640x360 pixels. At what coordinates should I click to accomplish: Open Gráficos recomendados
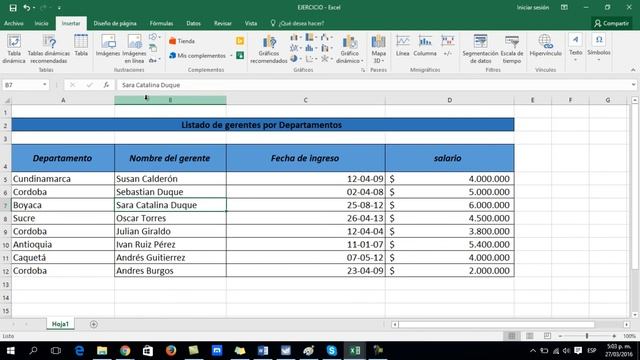coord(269,49)
